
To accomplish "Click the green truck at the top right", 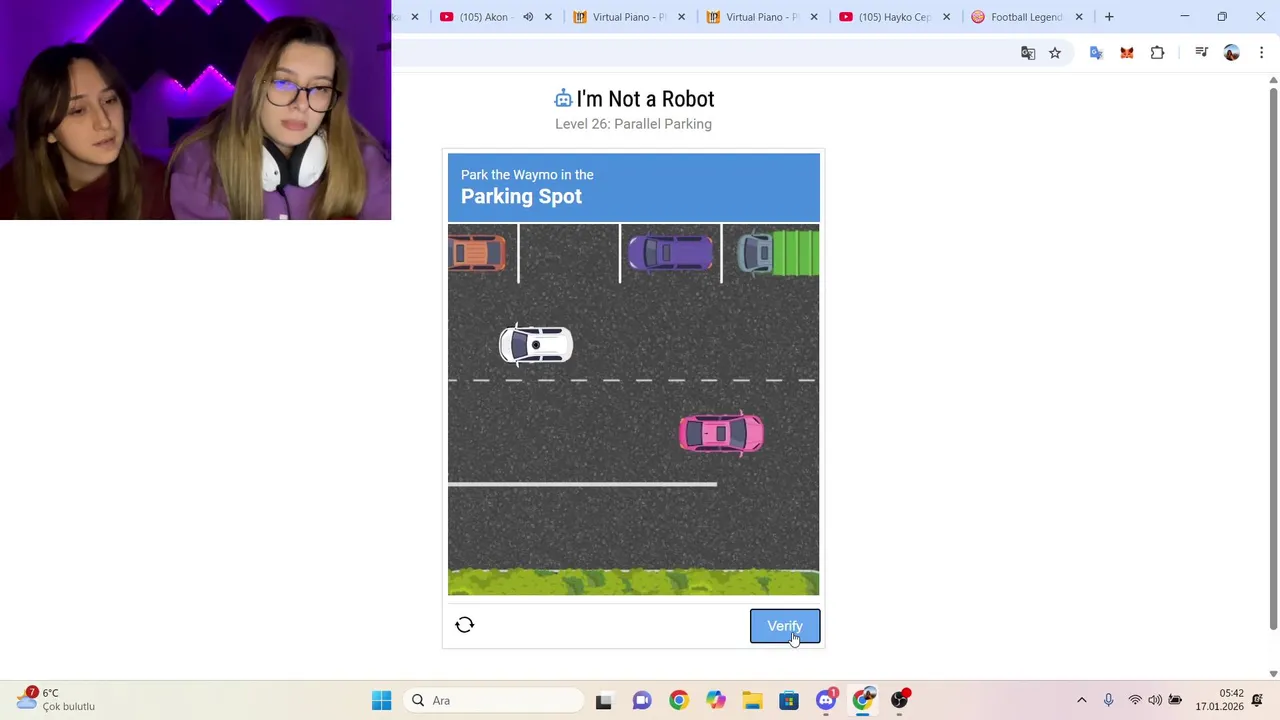I will point(778,252).
